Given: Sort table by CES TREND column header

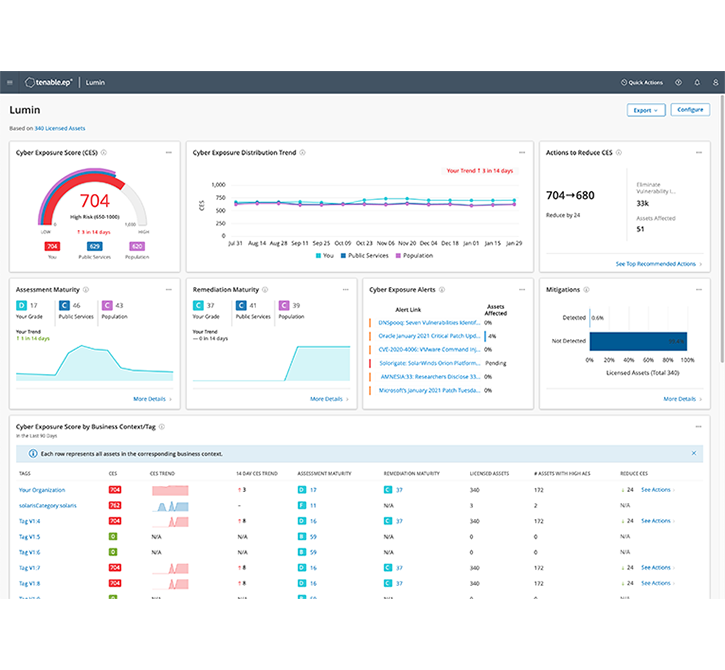Looking at the screenshot, I should [x=162, y=473].
